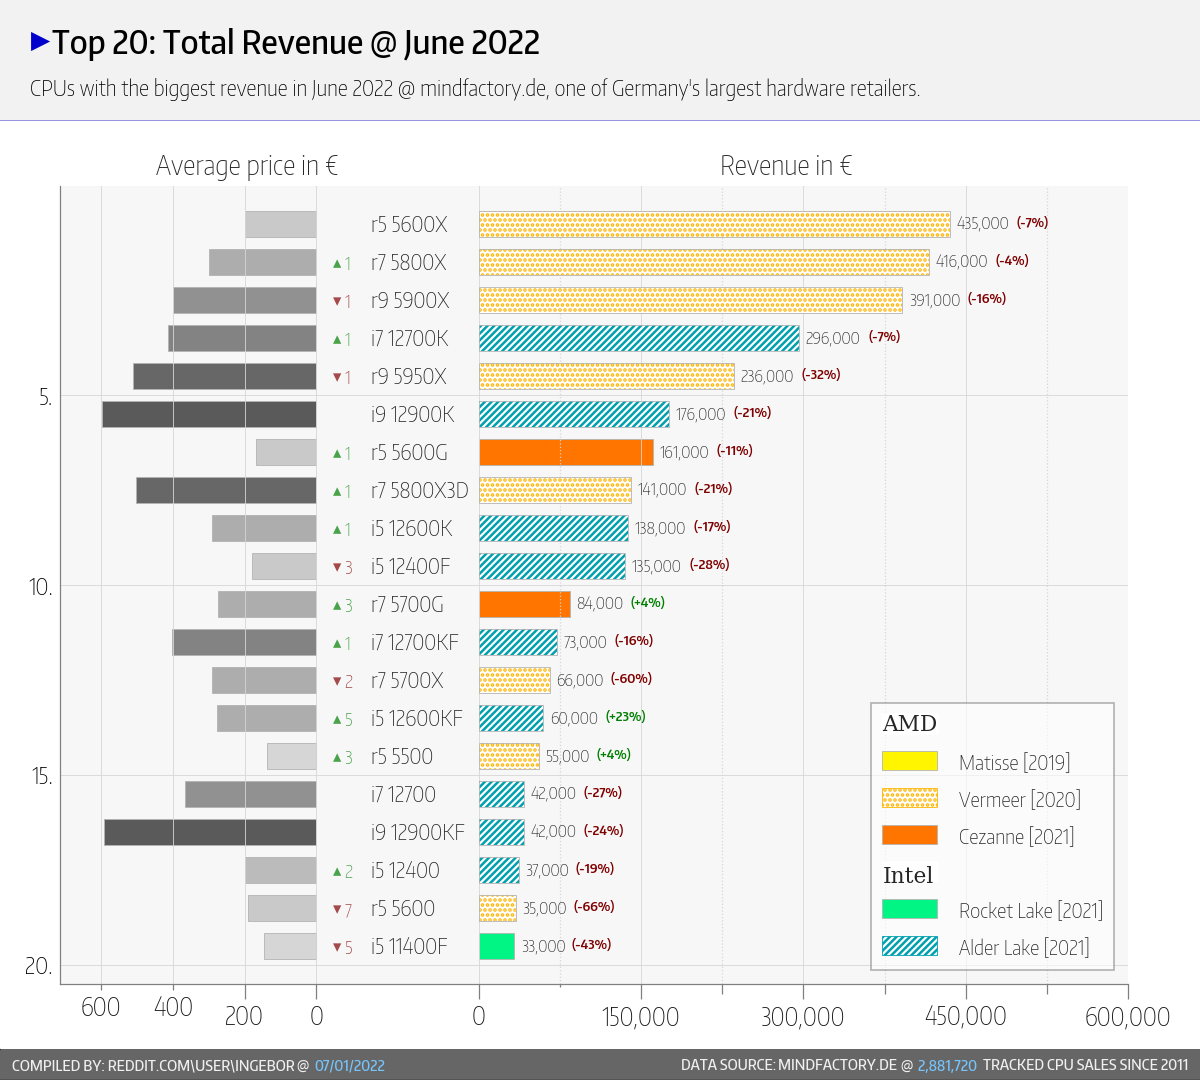Click the green up arrow beside i5 12600KF
This screenshot has width=1200, height=1080.
(x=338, y=720)
